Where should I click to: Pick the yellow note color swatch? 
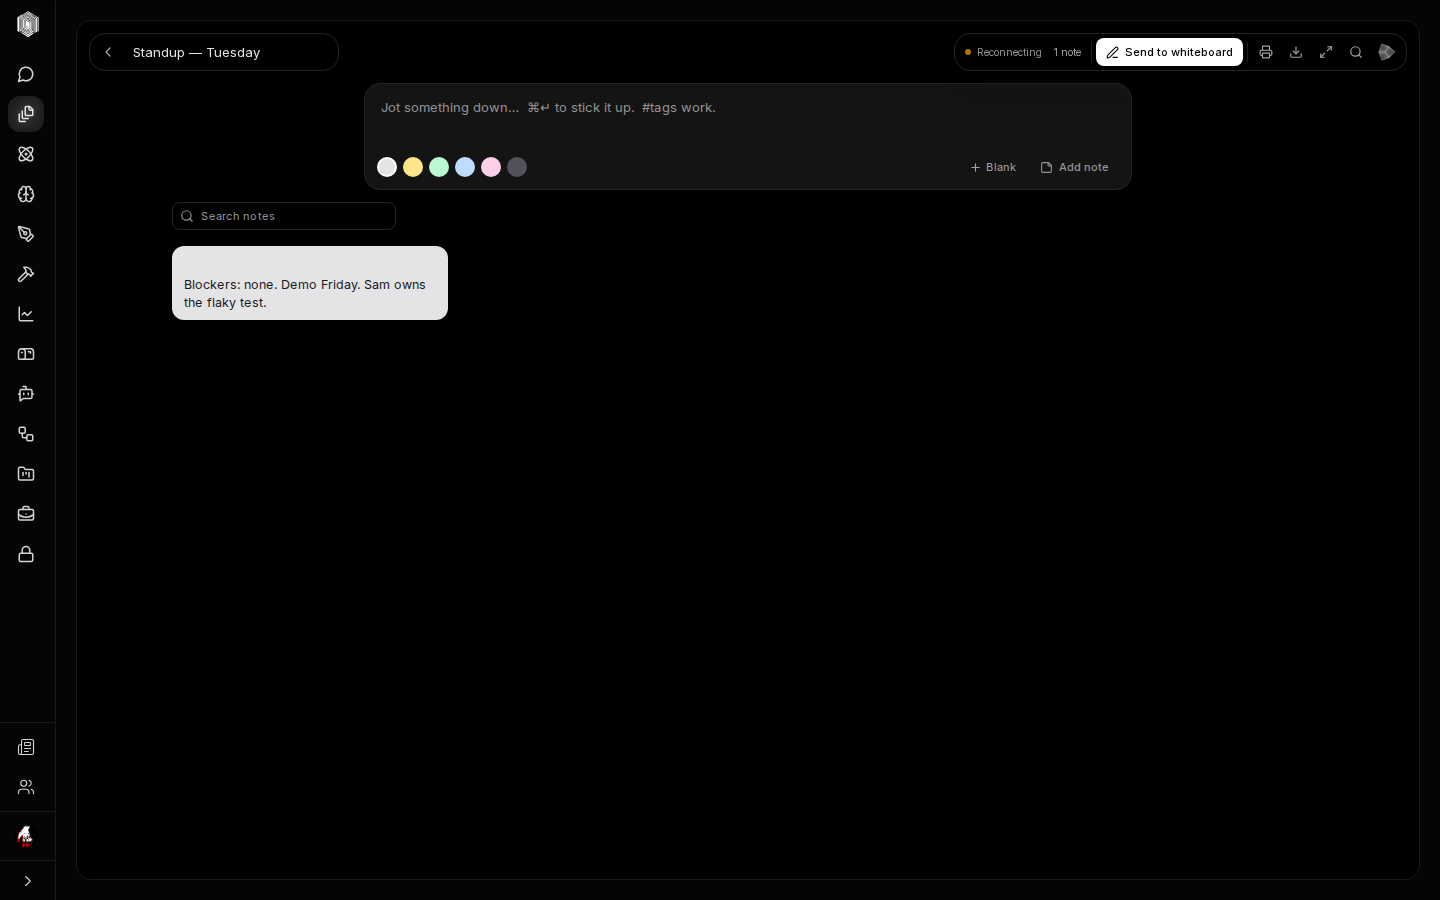pos(413,167)
